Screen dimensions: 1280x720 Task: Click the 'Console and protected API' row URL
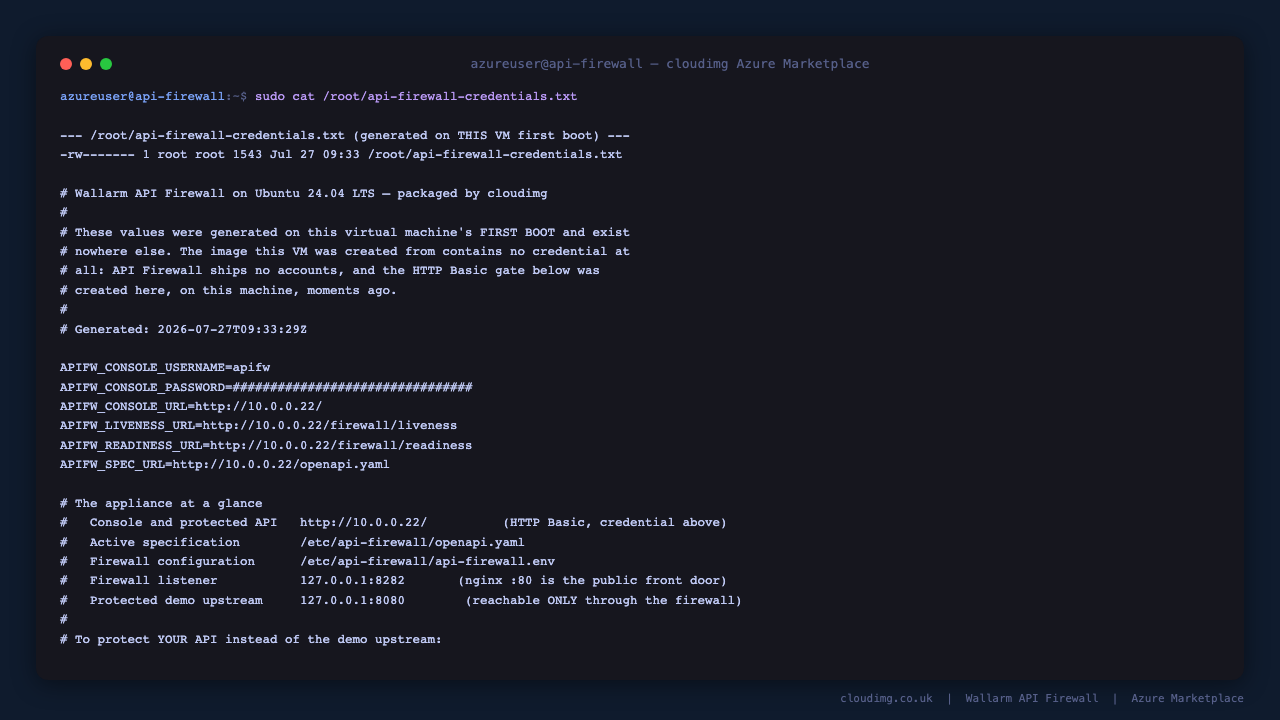(x=364, y=523)
